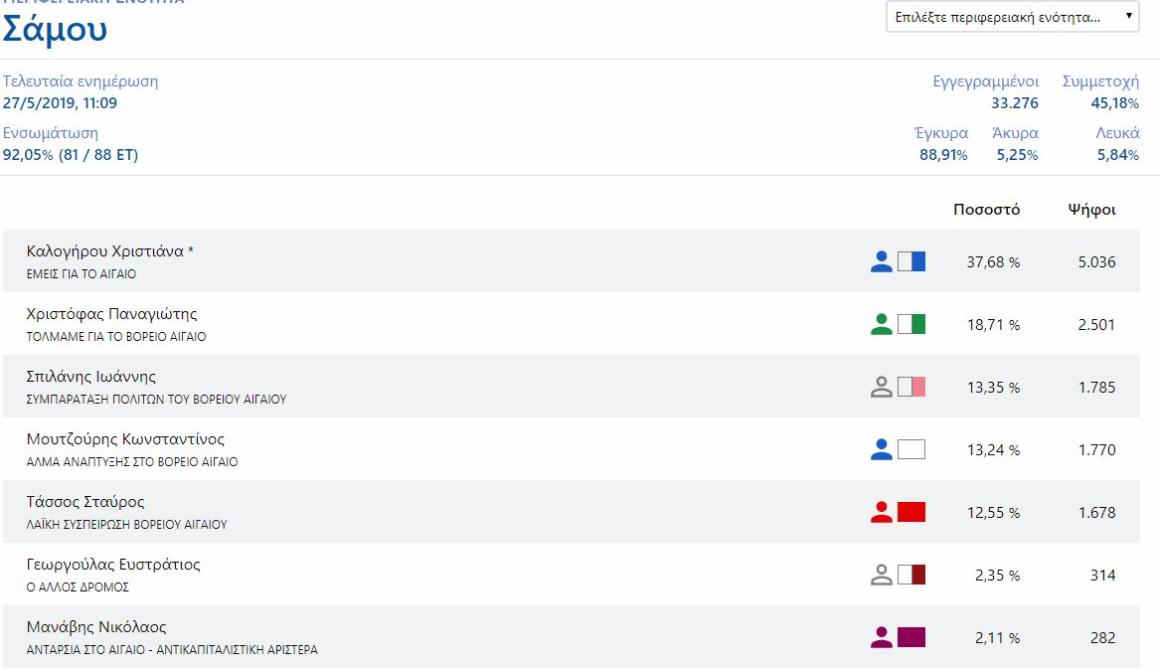Image resolution: width=1160 pixels, height=670 pixels.
Task: Click the purple color swatch for Μανάβης Νικόλαος
Action: point(911,637)
